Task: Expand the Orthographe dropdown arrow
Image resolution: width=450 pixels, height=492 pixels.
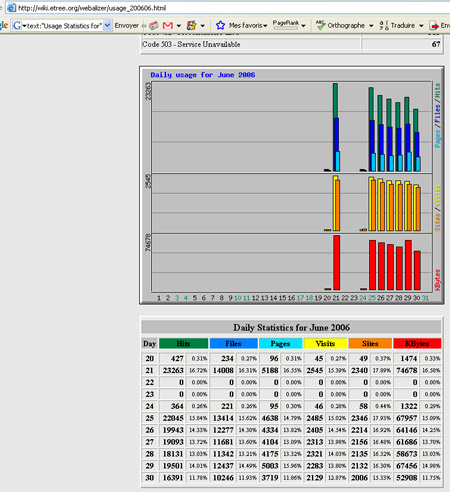Action: coord(371,26)
